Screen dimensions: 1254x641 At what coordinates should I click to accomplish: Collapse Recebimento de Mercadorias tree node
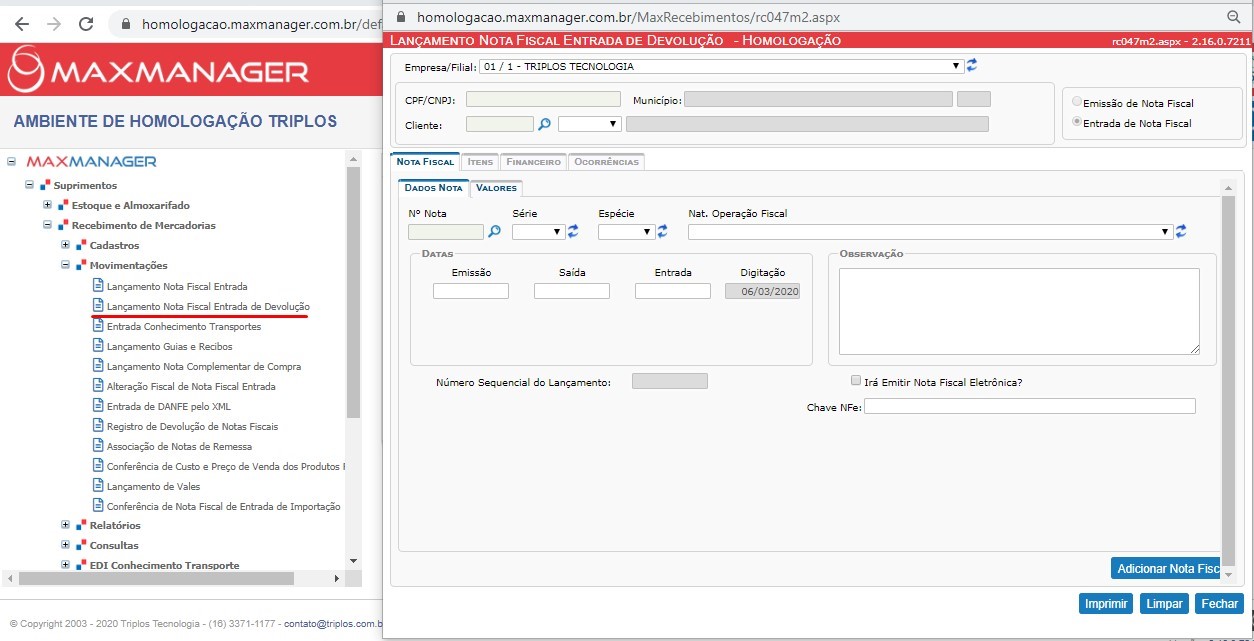click(47, 225)
